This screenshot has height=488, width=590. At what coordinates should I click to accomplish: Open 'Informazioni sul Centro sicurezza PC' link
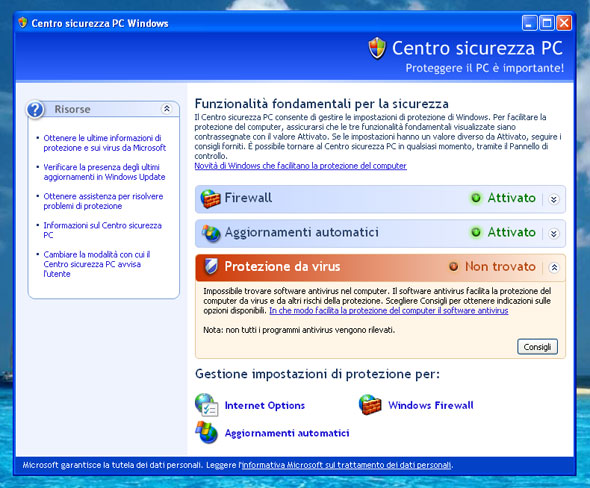coord(102,230)
